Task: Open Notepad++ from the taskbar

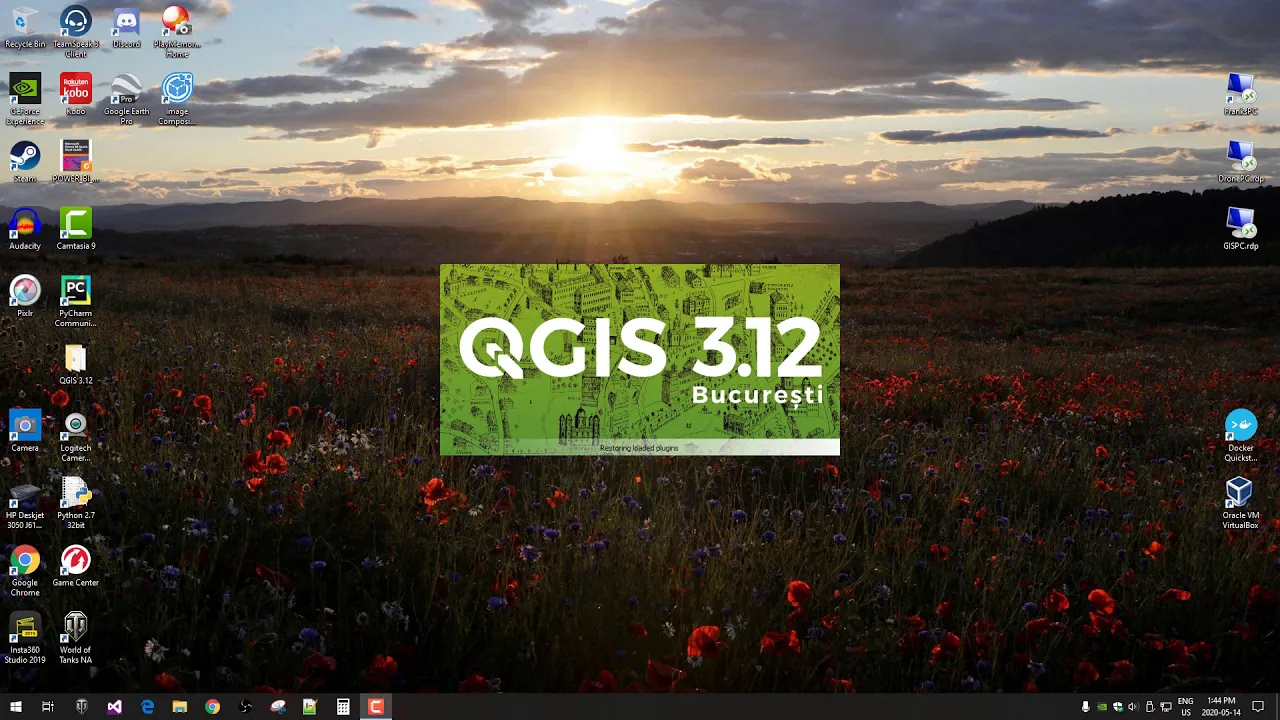Action: (310, 707)
